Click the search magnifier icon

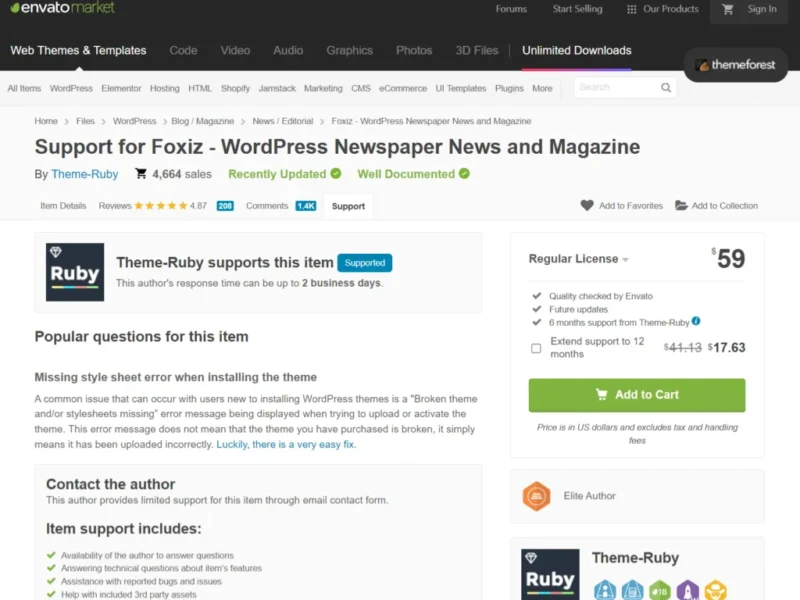(666, 88)
